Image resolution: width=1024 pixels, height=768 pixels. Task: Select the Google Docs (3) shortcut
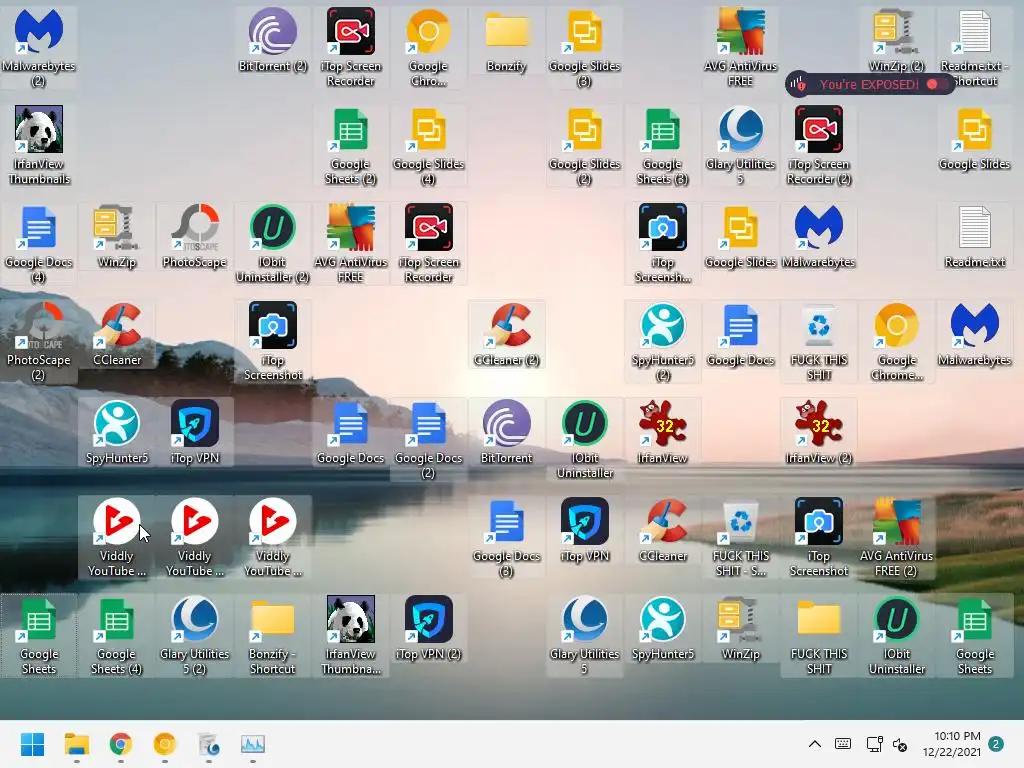point(506,537)
